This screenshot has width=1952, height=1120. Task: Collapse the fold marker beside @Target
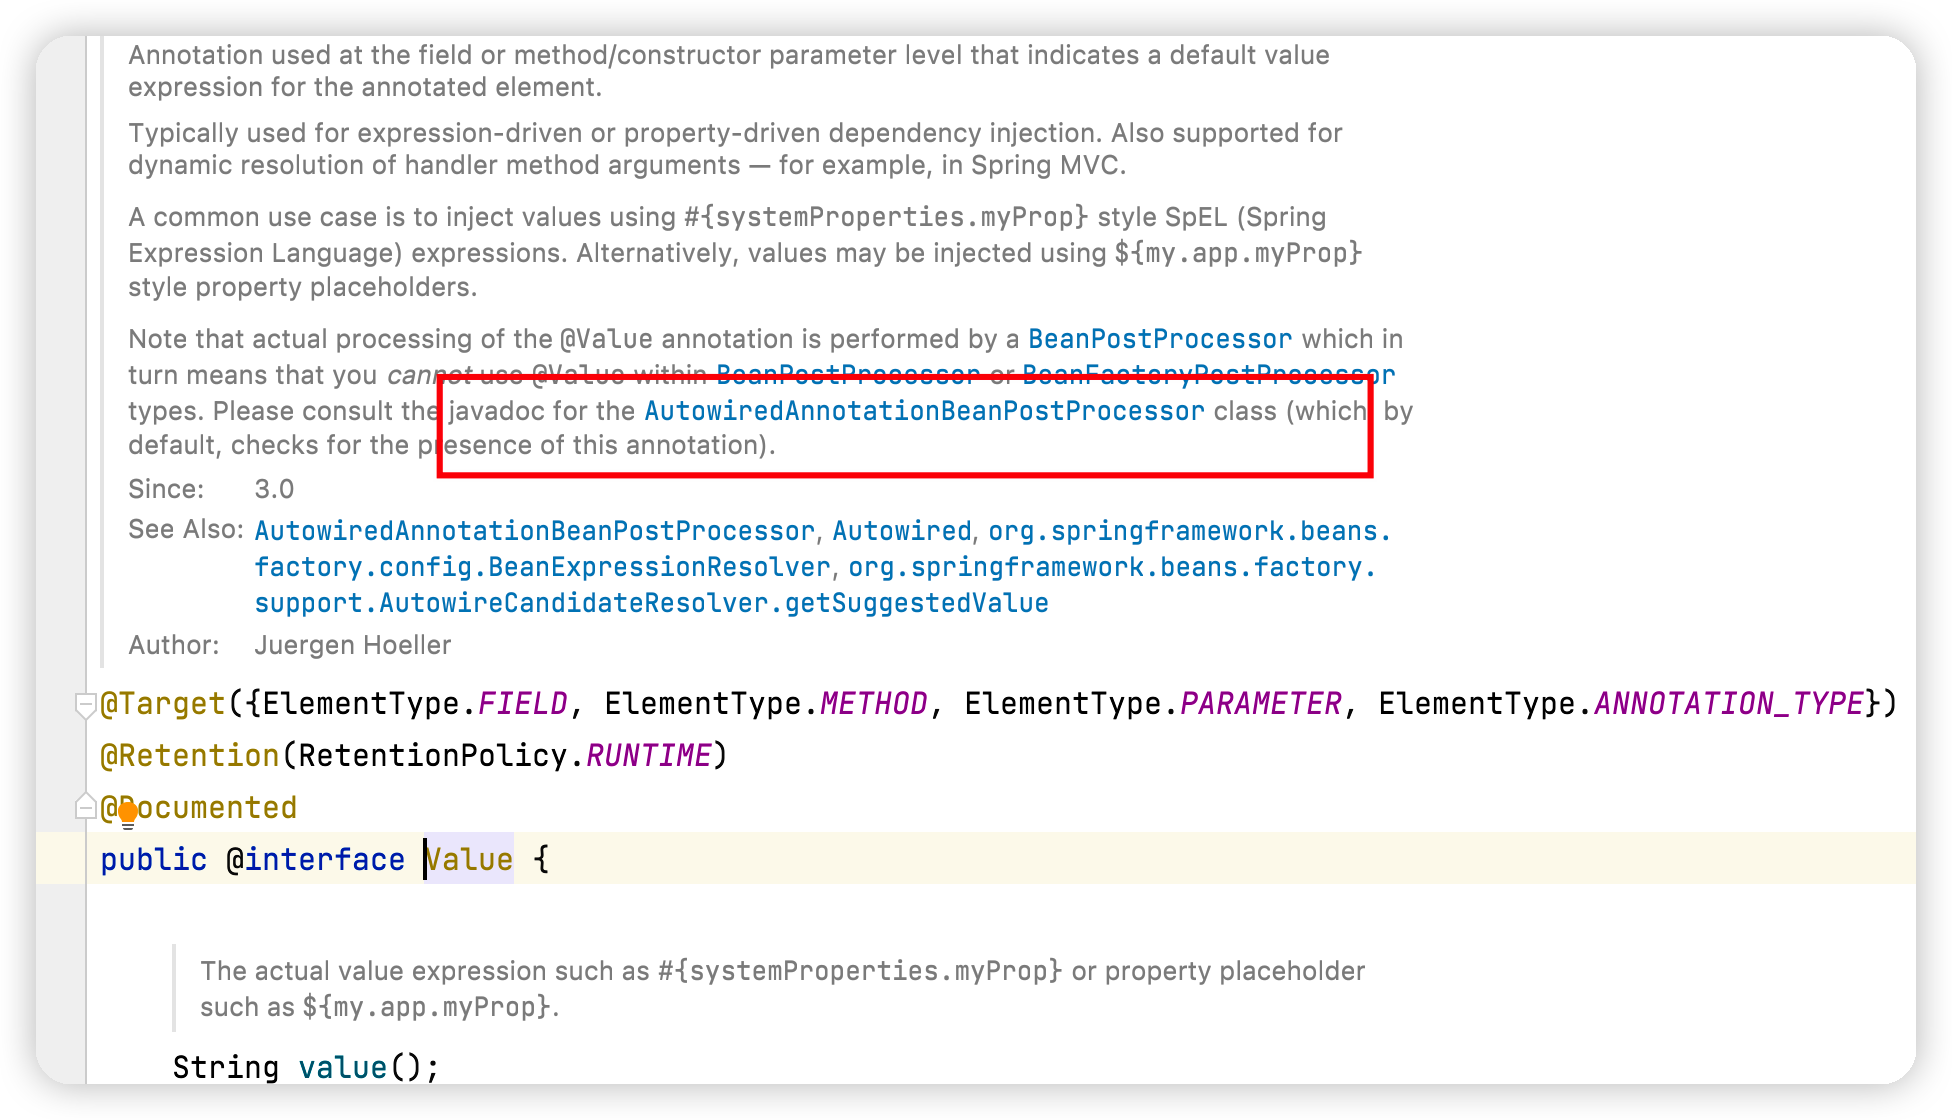pos(85,704)
